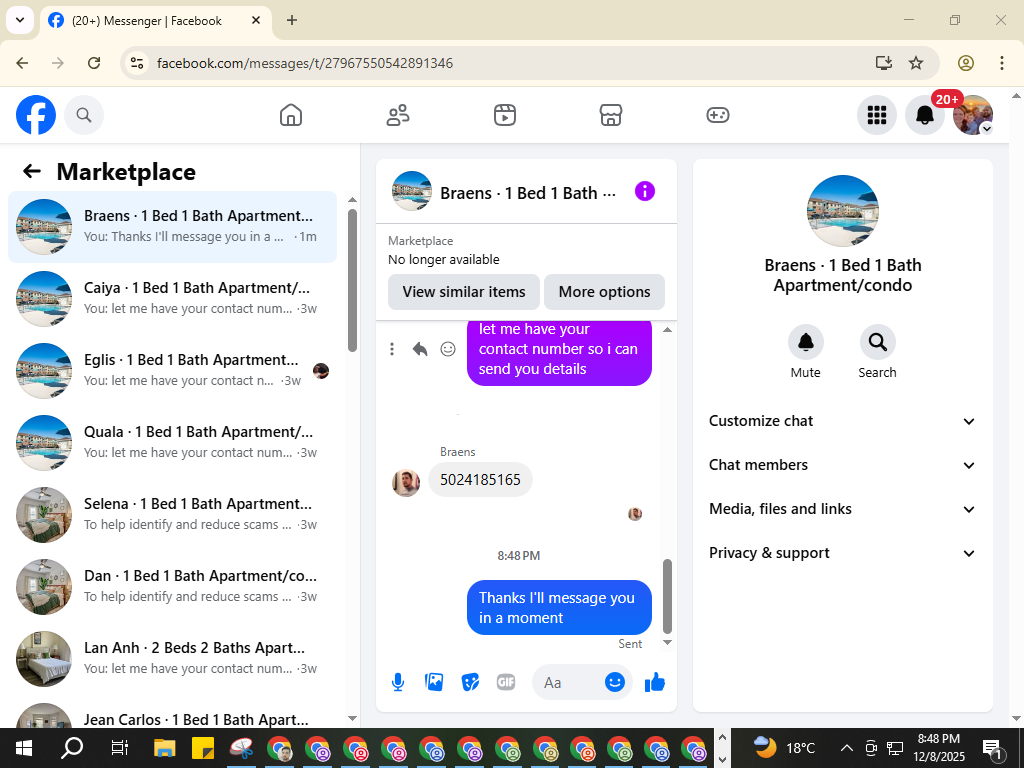1024x768 pixels.
Task: Expand Privacy & support section
Action: (842, 553)
